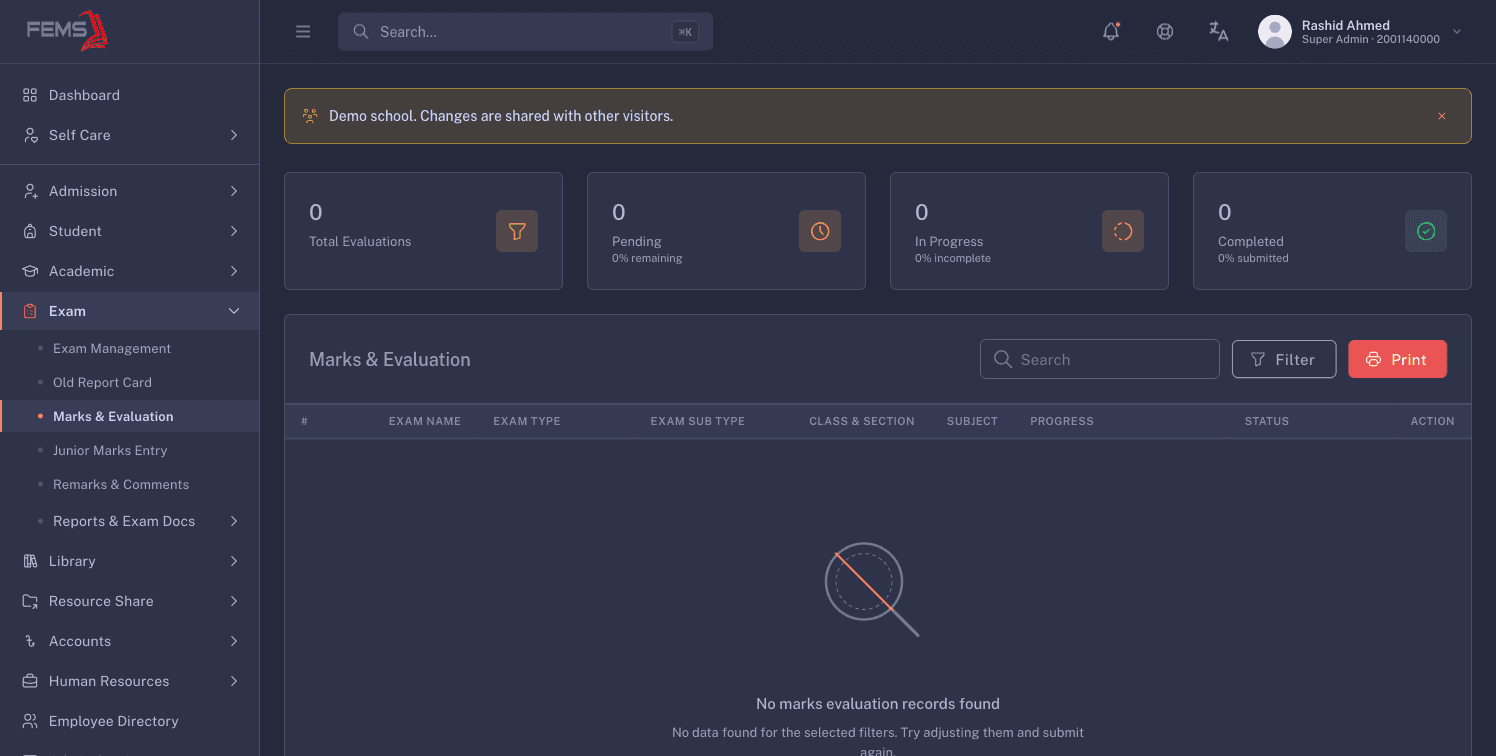This screenshot has width=1496, height=756.
Task: Click the Completed checkmark icon
Action: [x=1426, y=231]
